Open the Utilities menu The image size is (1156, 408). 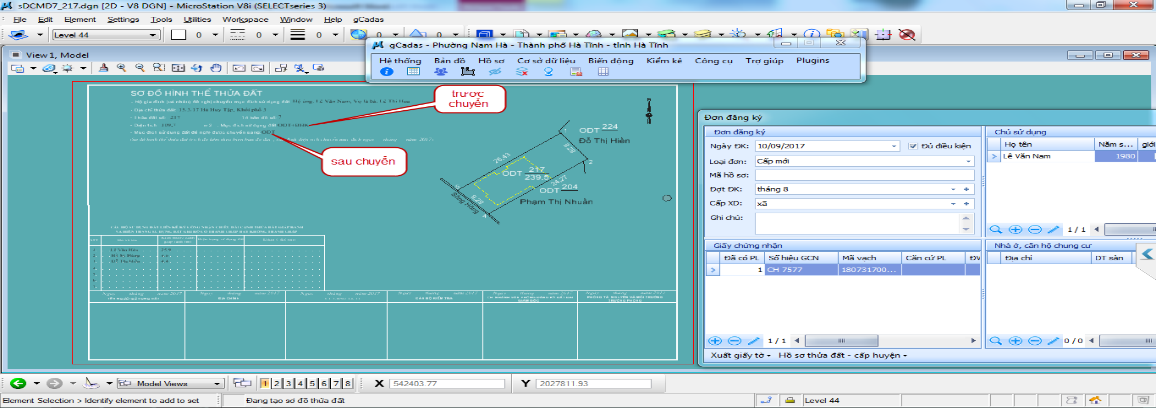tap(197, 19)
